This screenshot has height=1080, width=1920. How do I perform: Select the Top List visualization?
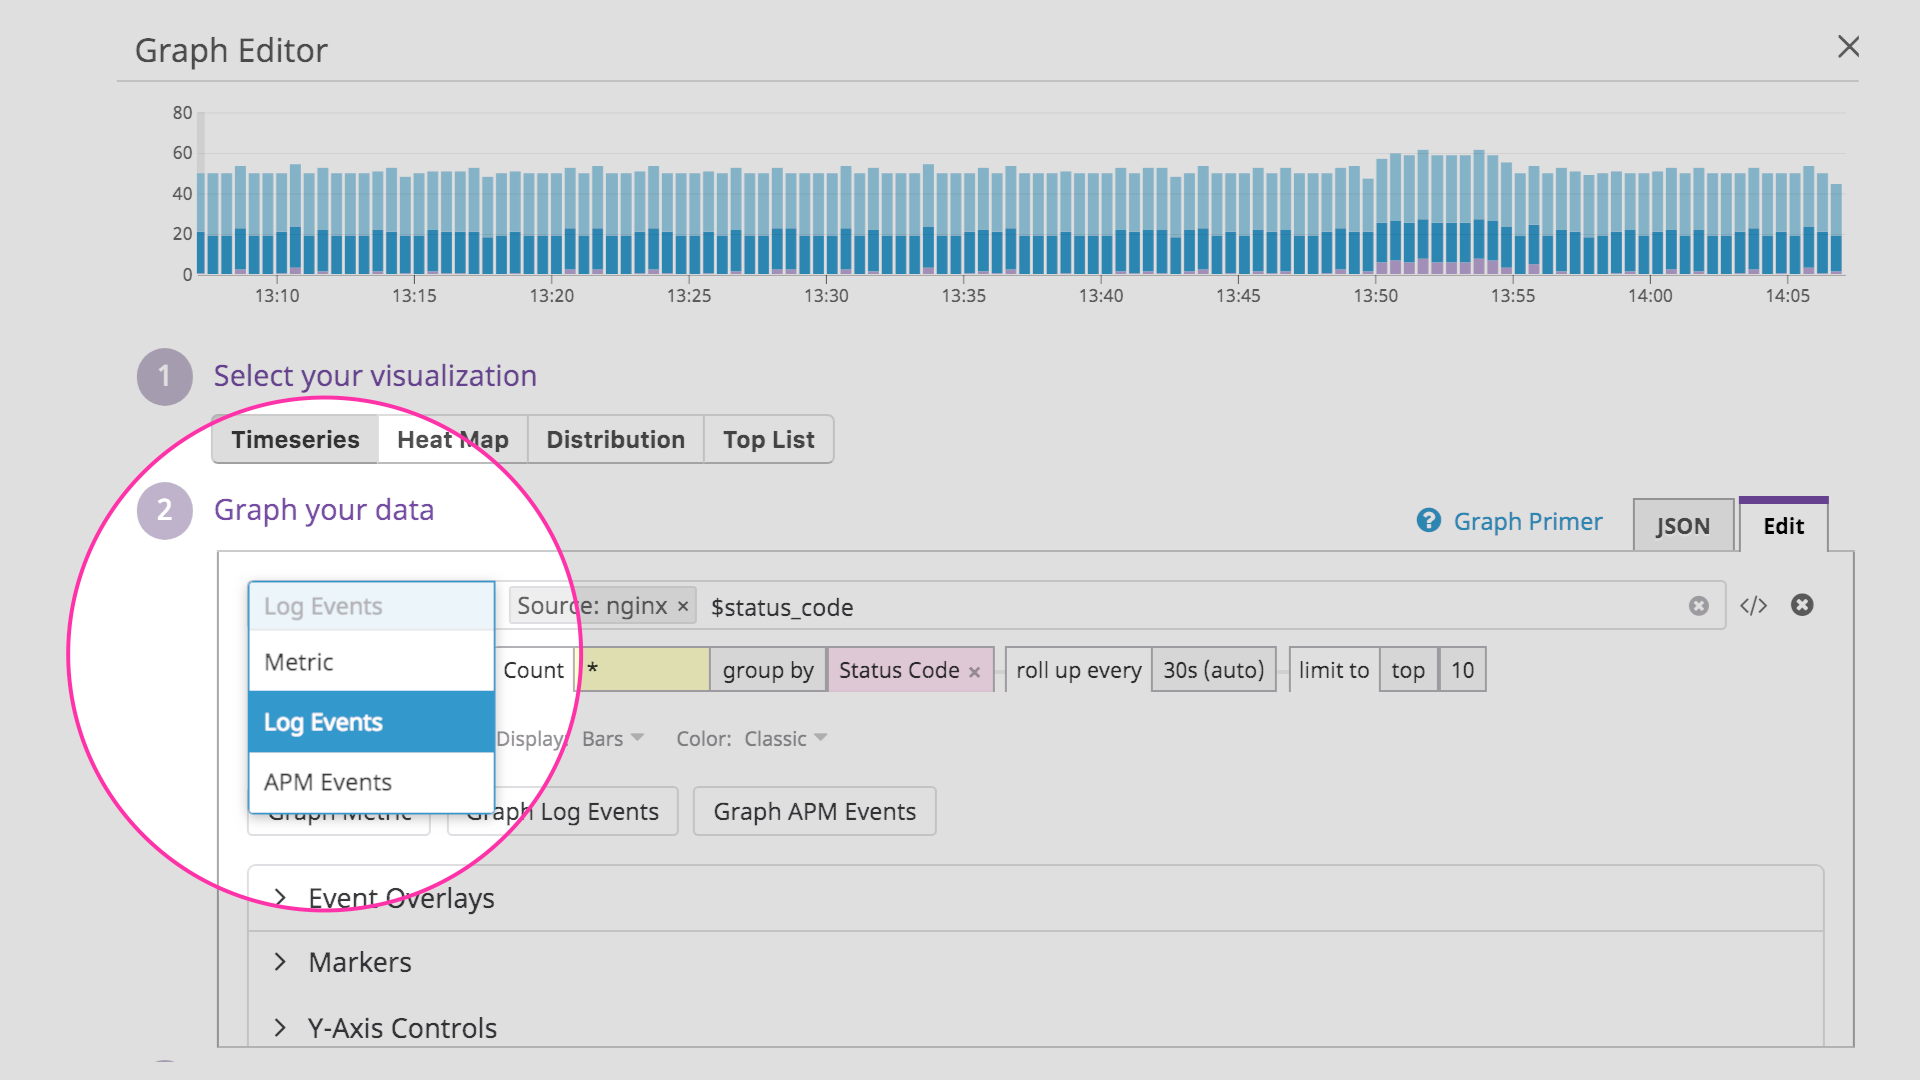point(767,439)
